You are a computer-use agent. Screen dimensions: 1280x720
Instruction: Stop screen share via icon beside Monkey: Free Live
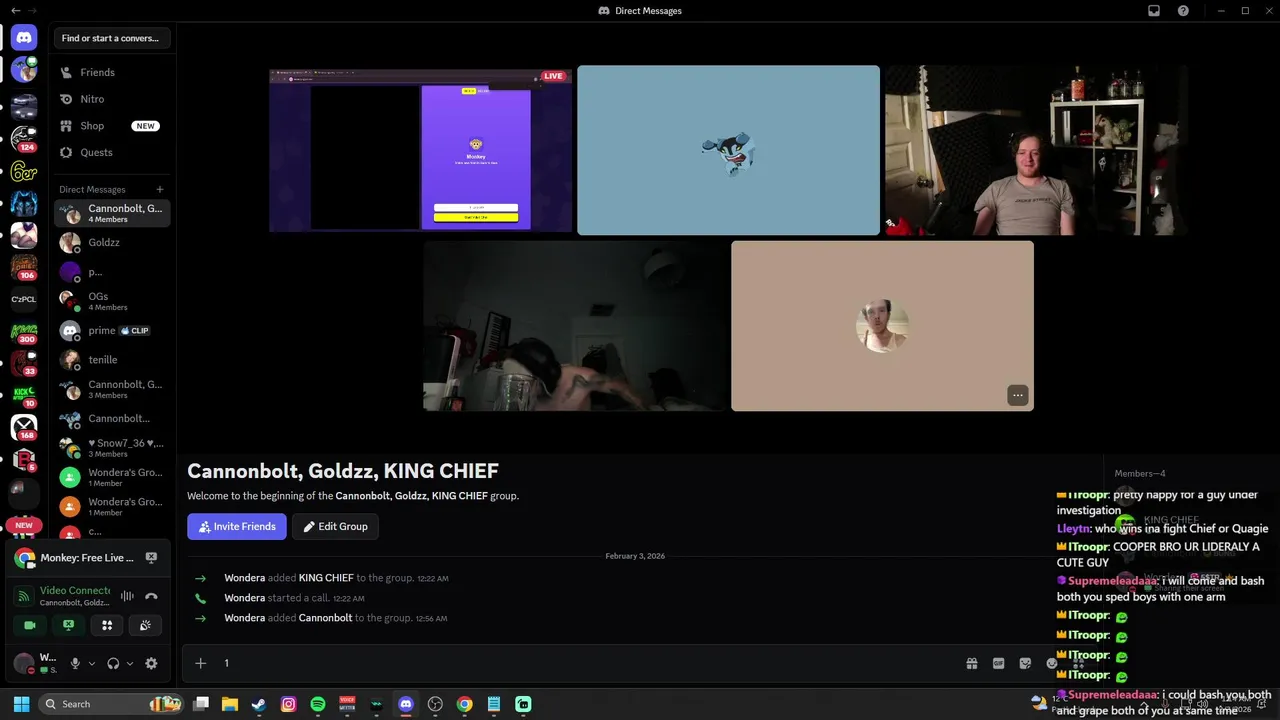click(x=151, y=558)
